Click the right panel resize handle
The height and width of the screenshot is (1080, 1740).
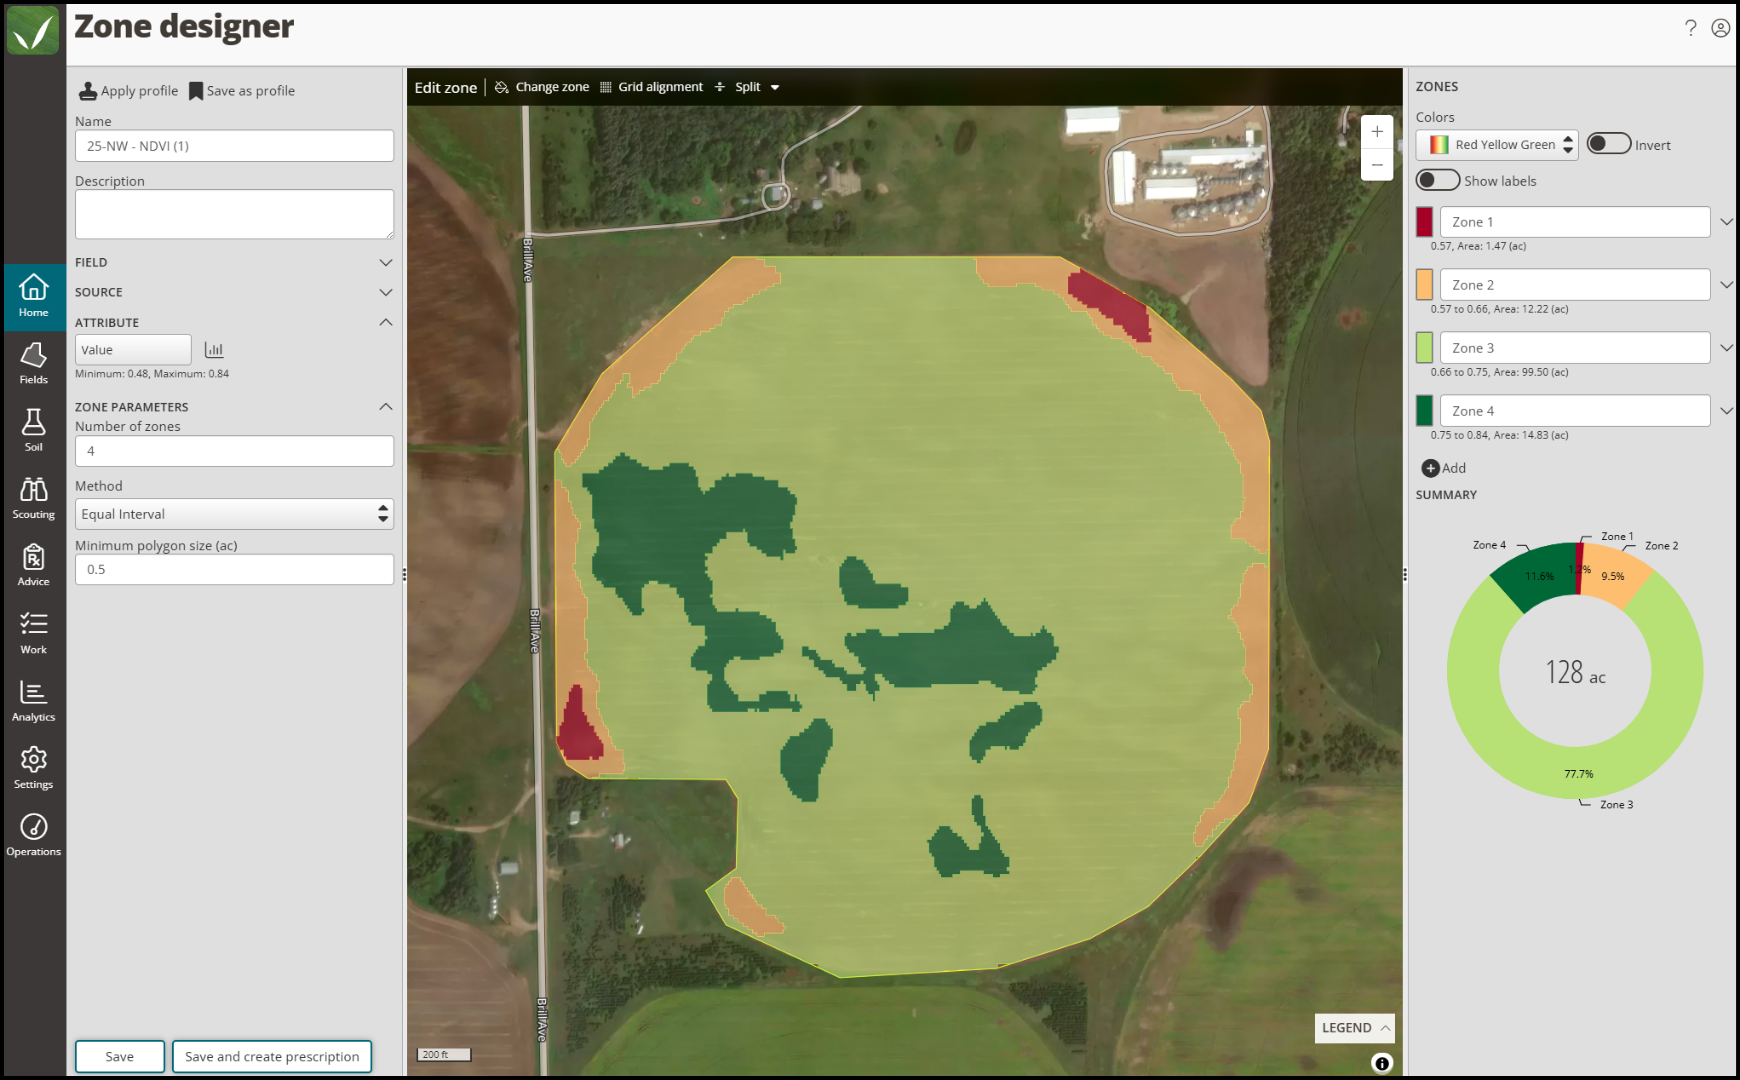[1405, 574]
